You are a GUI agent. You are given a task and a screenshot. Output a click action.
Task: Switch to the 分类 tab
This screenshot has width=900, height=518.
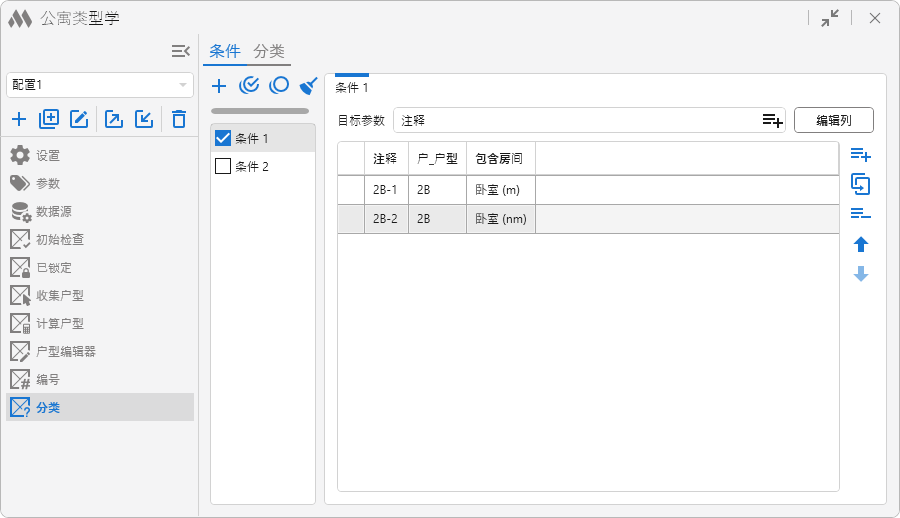[x=269, y=51]
